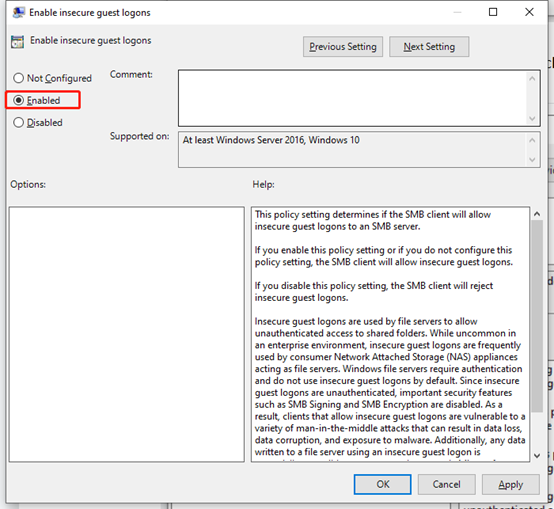This screenshot has width=554, height=509.
Task: Click the title bar policy window icon
Action: [18, 12]
